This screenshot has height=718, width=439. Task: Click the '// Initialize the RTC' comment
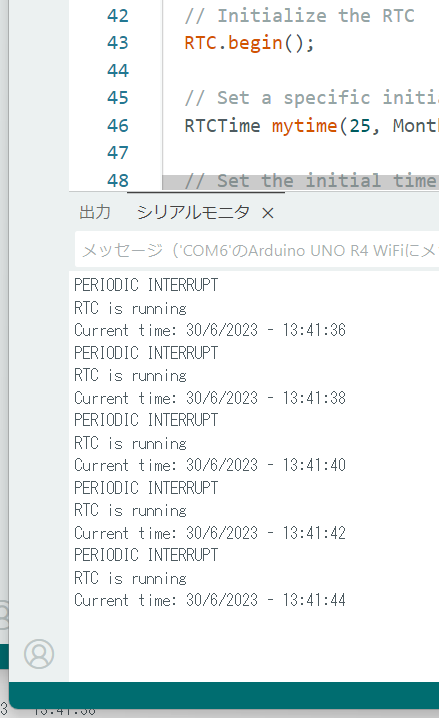coord(299,16)
